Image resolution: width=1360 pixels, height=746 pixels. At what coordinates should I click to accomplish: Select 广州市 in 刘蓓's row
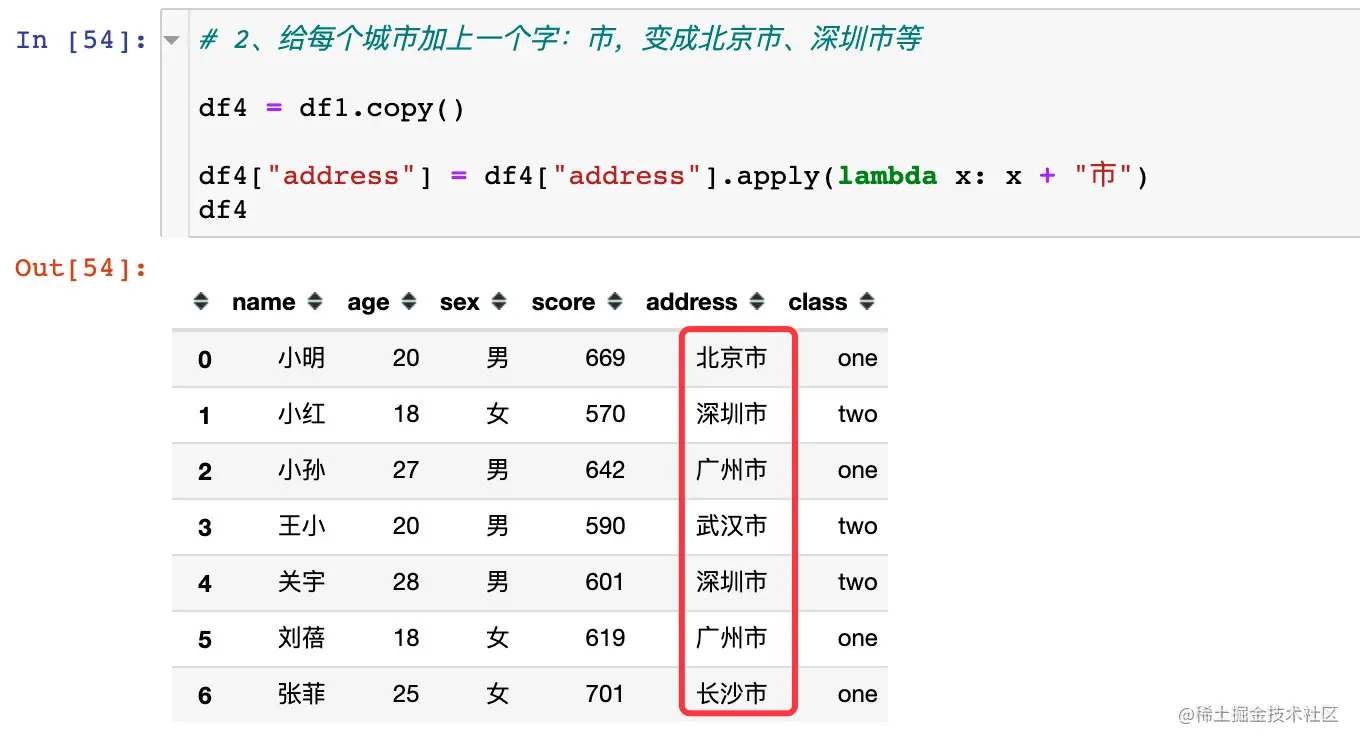tap(731, 638)
